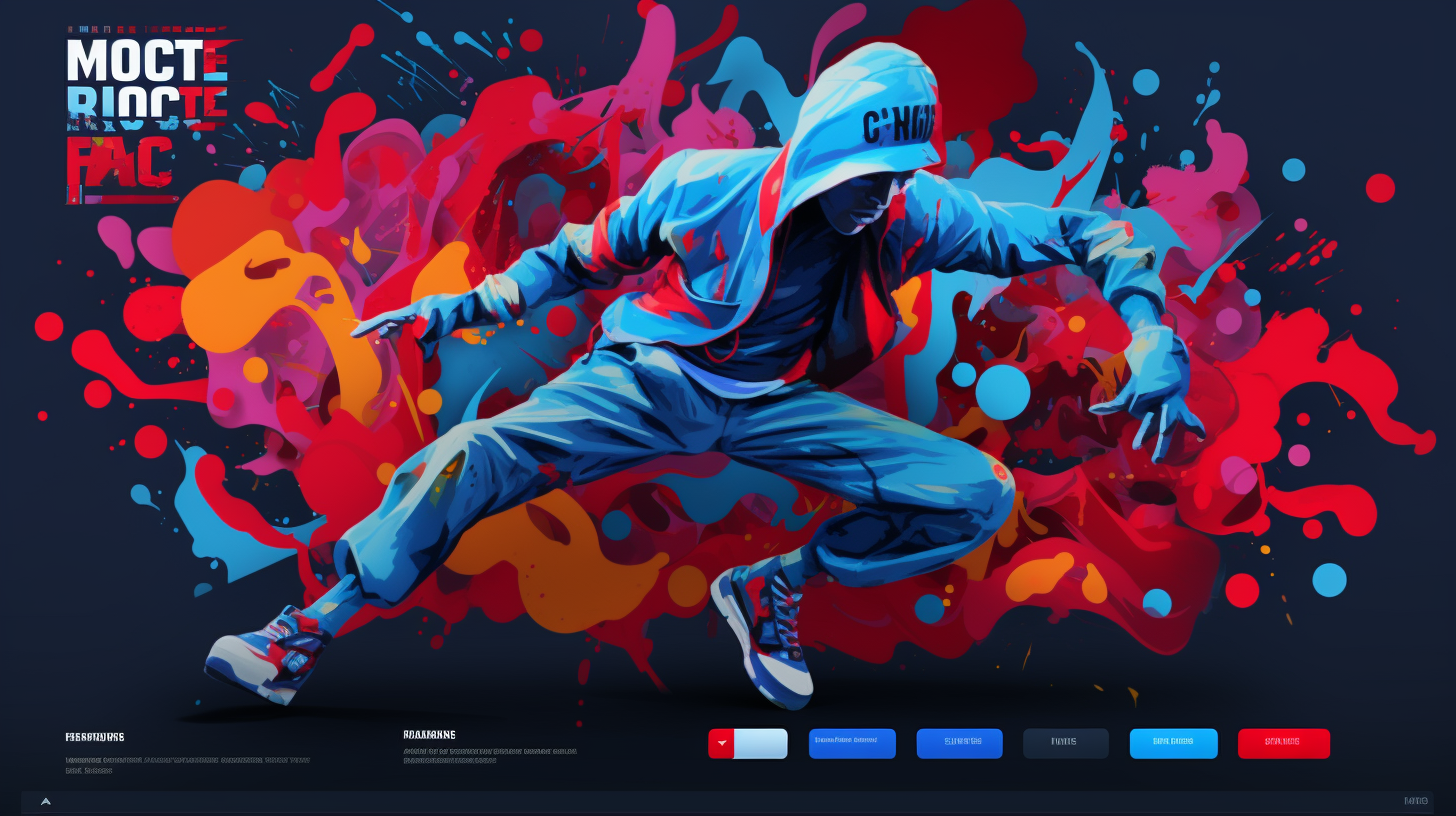Click the up-arrow icon in the bottom bar
This screenshot has height=816, width=1456.
pyautogui.click(x=45, y=801)
